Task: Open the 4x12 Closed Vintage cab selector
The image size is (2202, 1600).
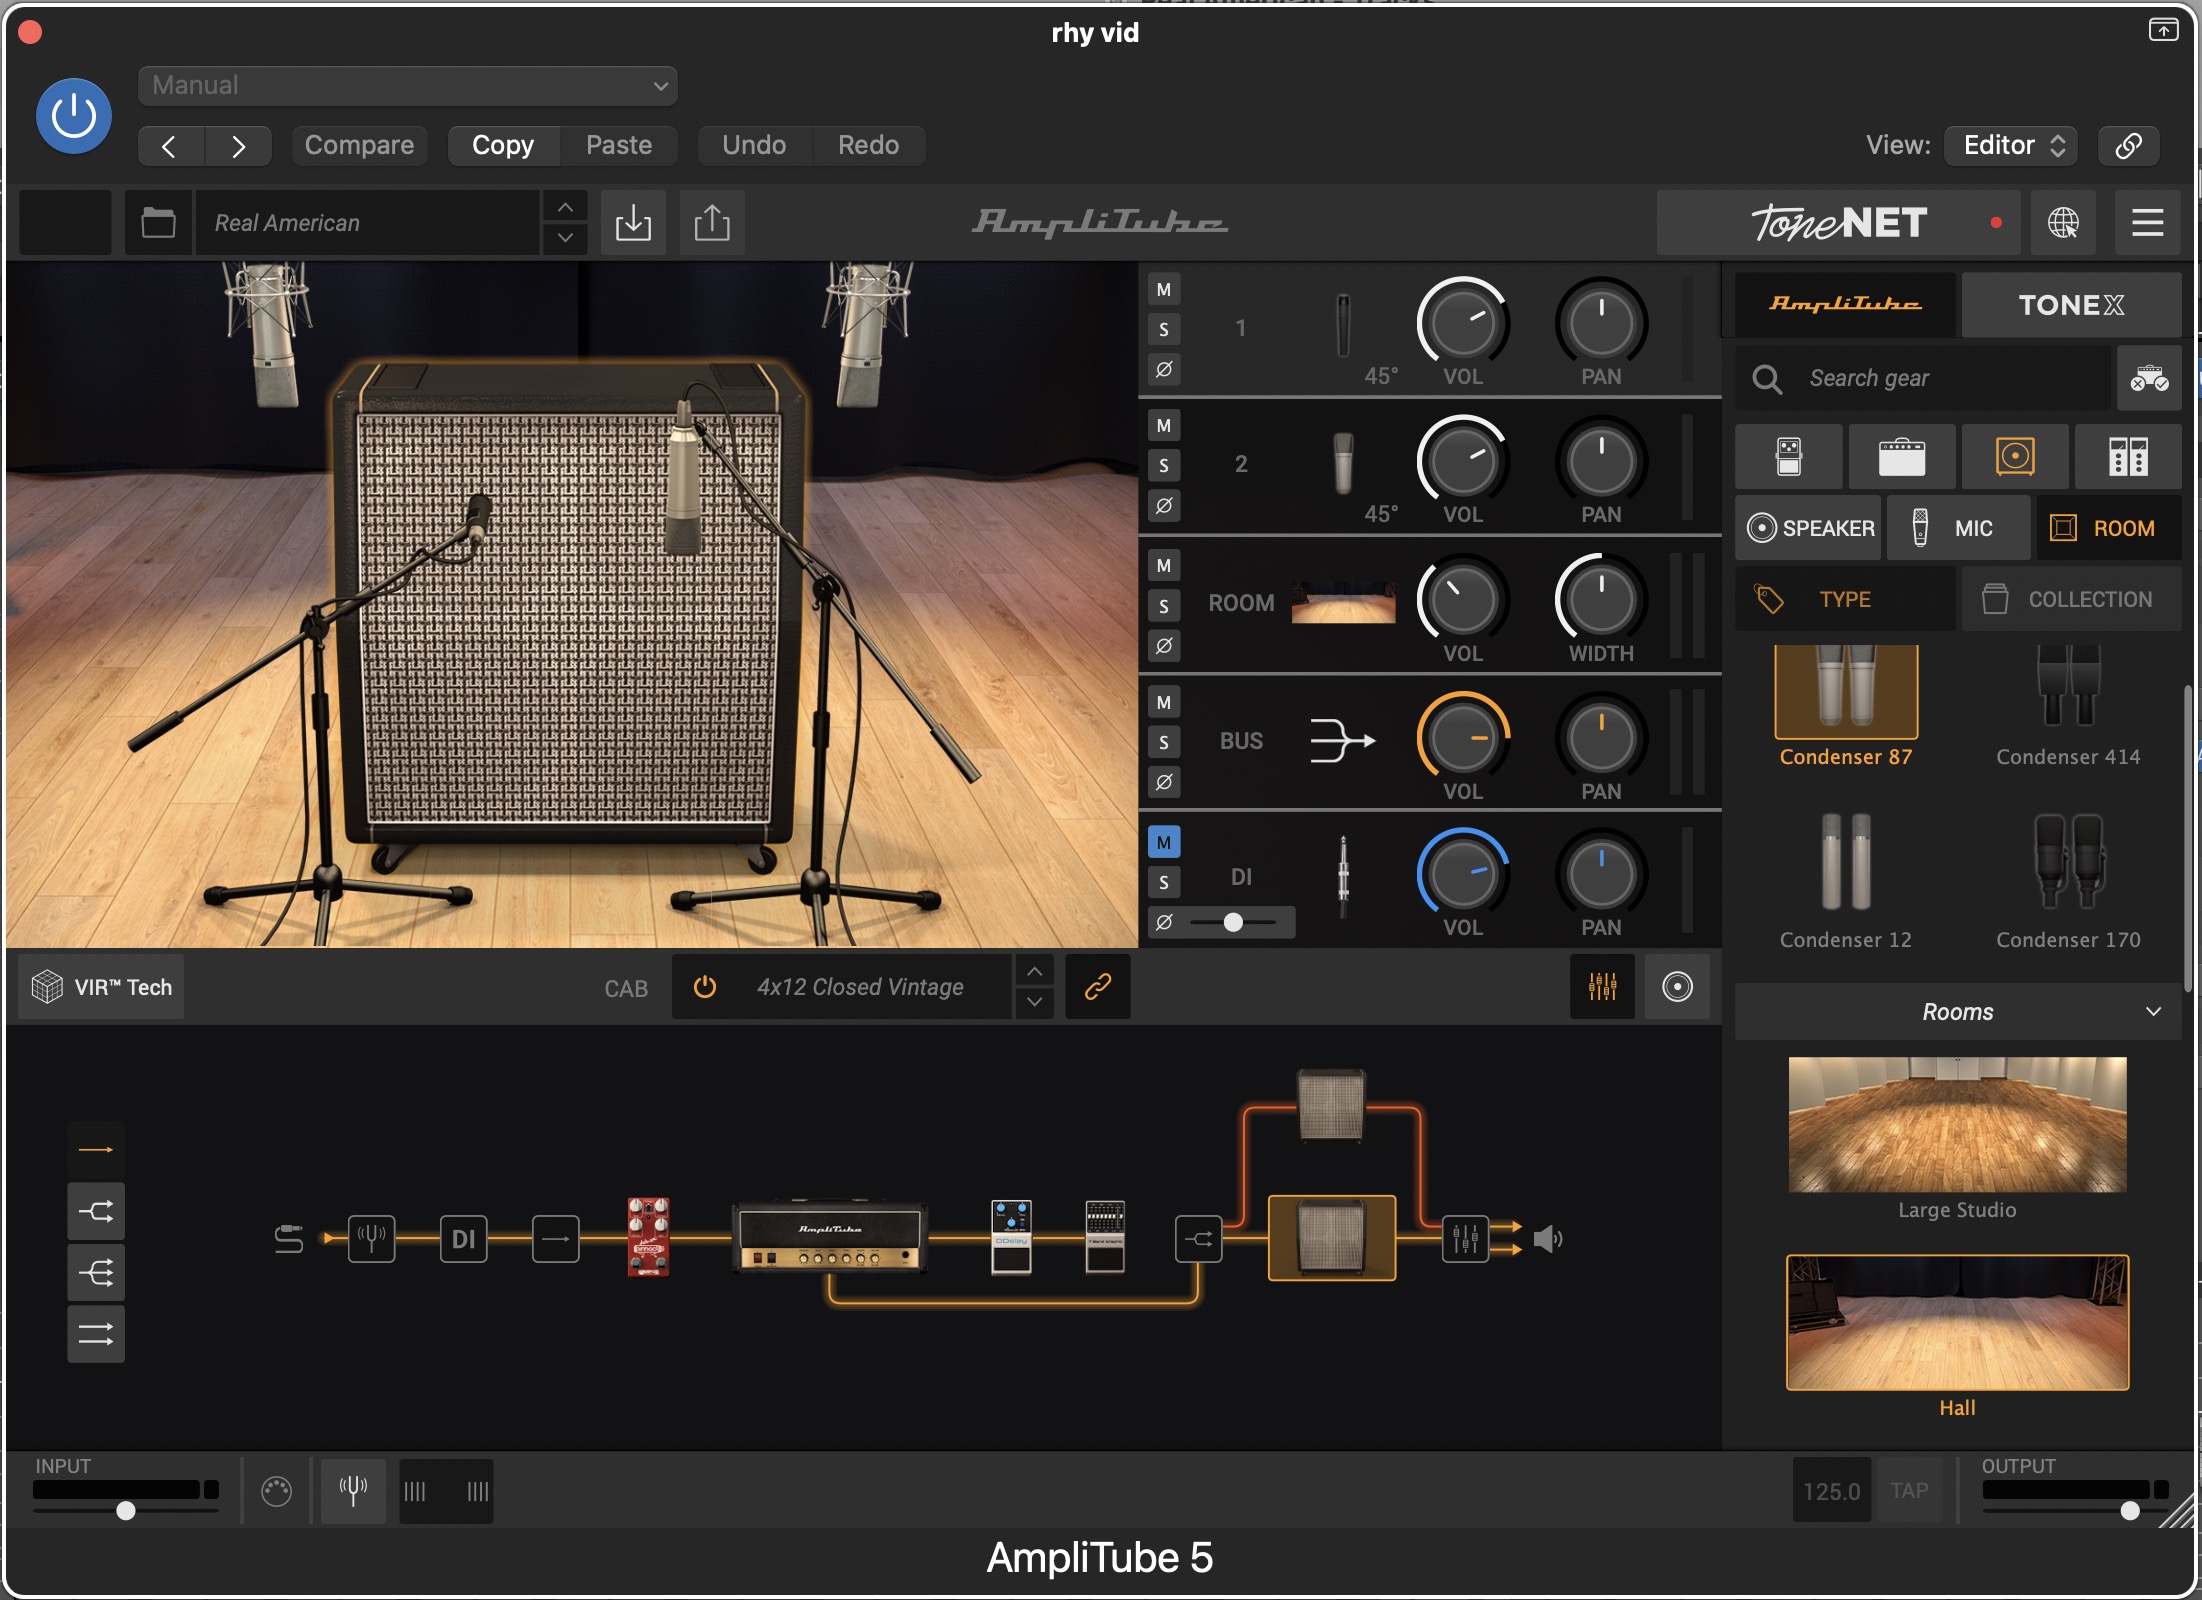Action: (860, 987)
